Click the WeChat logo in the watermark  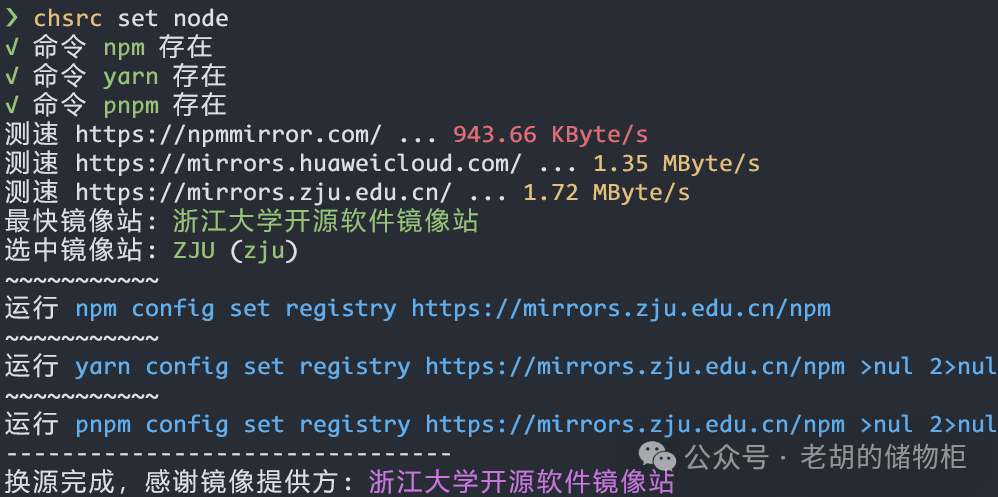pyautogui.click(x=657, y=456)
